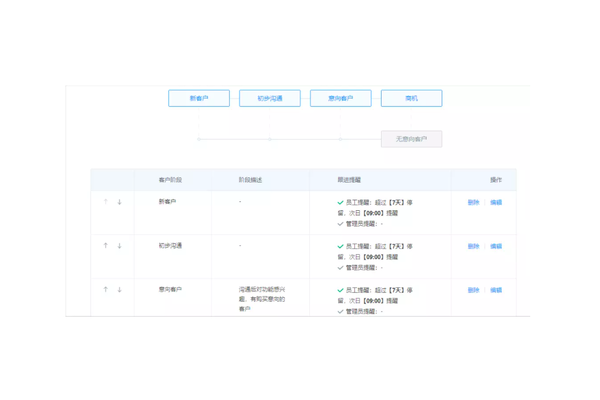Move 意向客户 row up
Viewport: 600px width, 400px height.
point(106,290)
